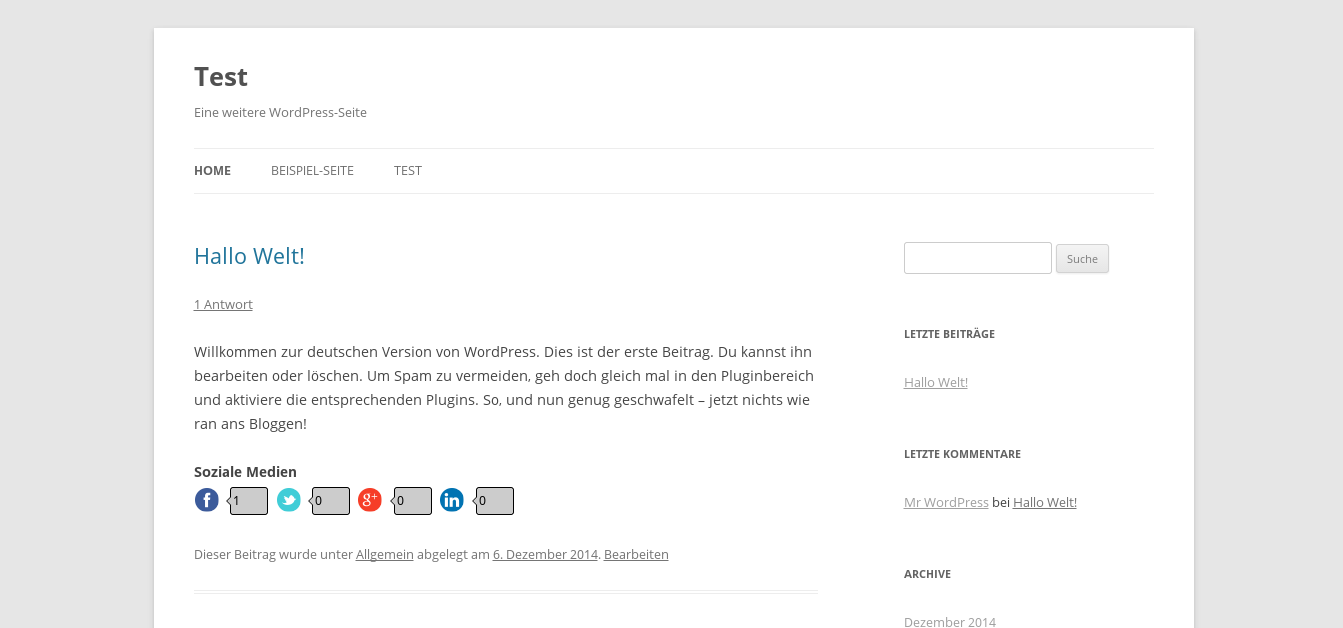Click the Twitter share counter box
1343x628 pixels.
(331, 501)
